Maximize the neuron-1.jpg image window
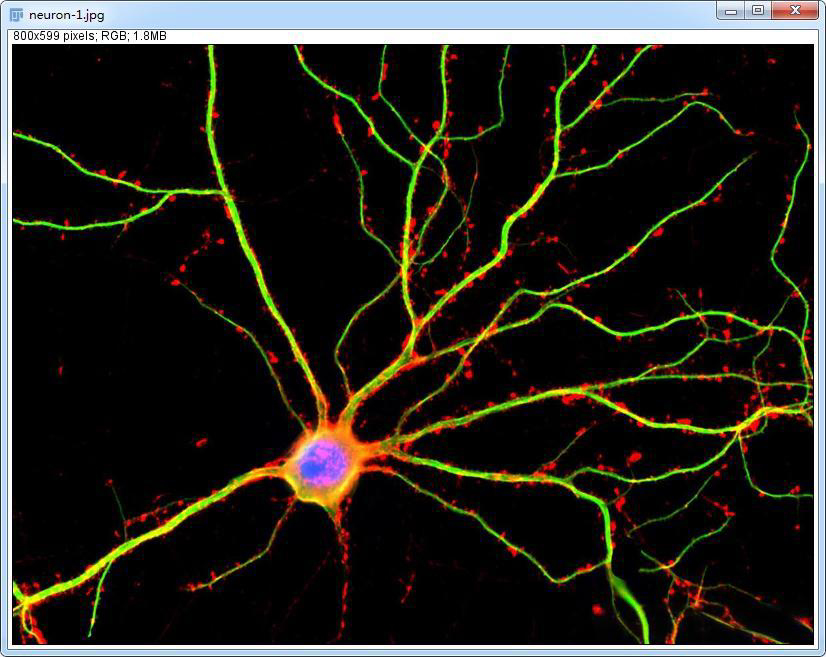This screenshot has width=826, height=657. point(758,11)
